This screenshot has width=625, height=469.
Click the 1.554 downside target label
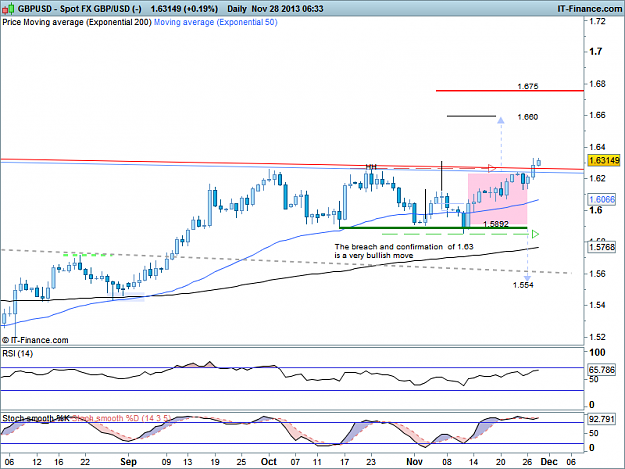coord(523,285)
